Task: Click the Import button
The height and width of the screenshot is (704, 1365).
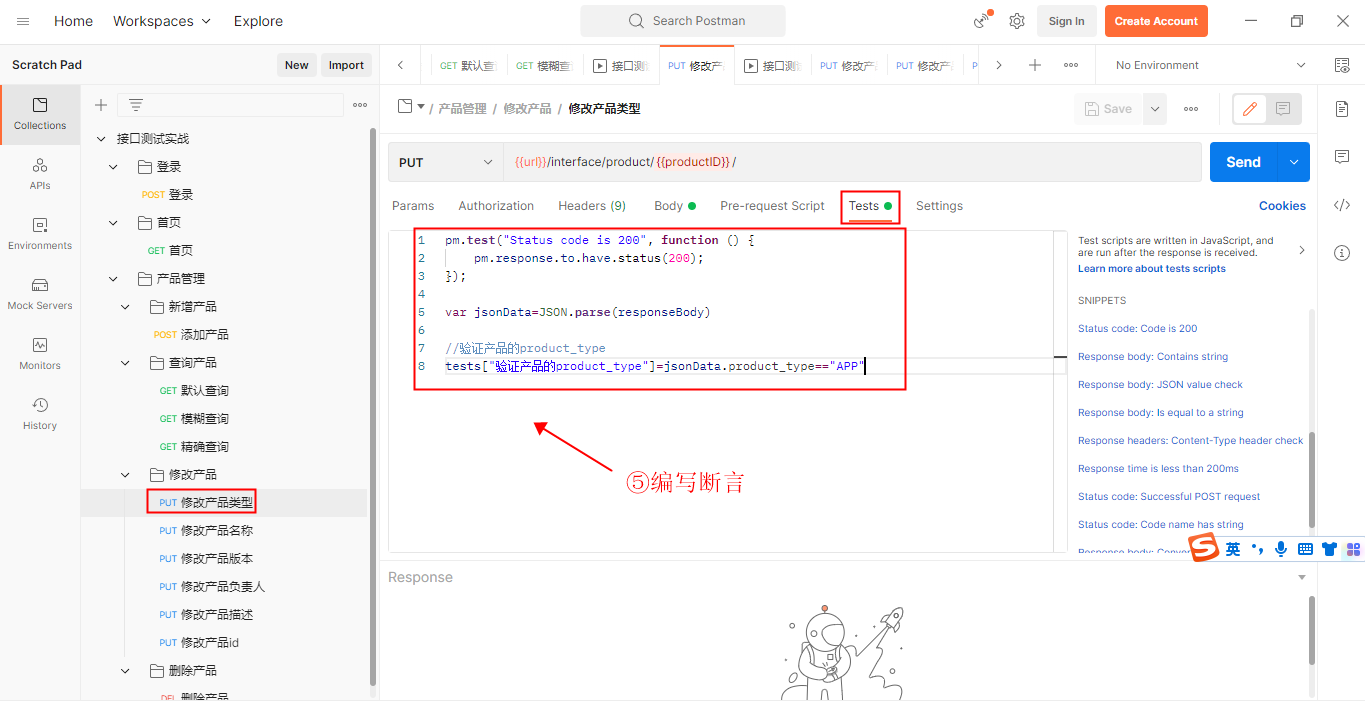Action: click(x=346, y=65)
